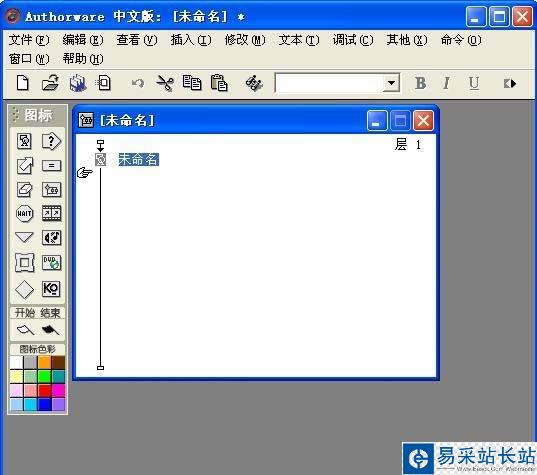This screenshot has width=537, height=475.
Task: Select the Erase icon in the palette
Action: click(x=24, y=189)
